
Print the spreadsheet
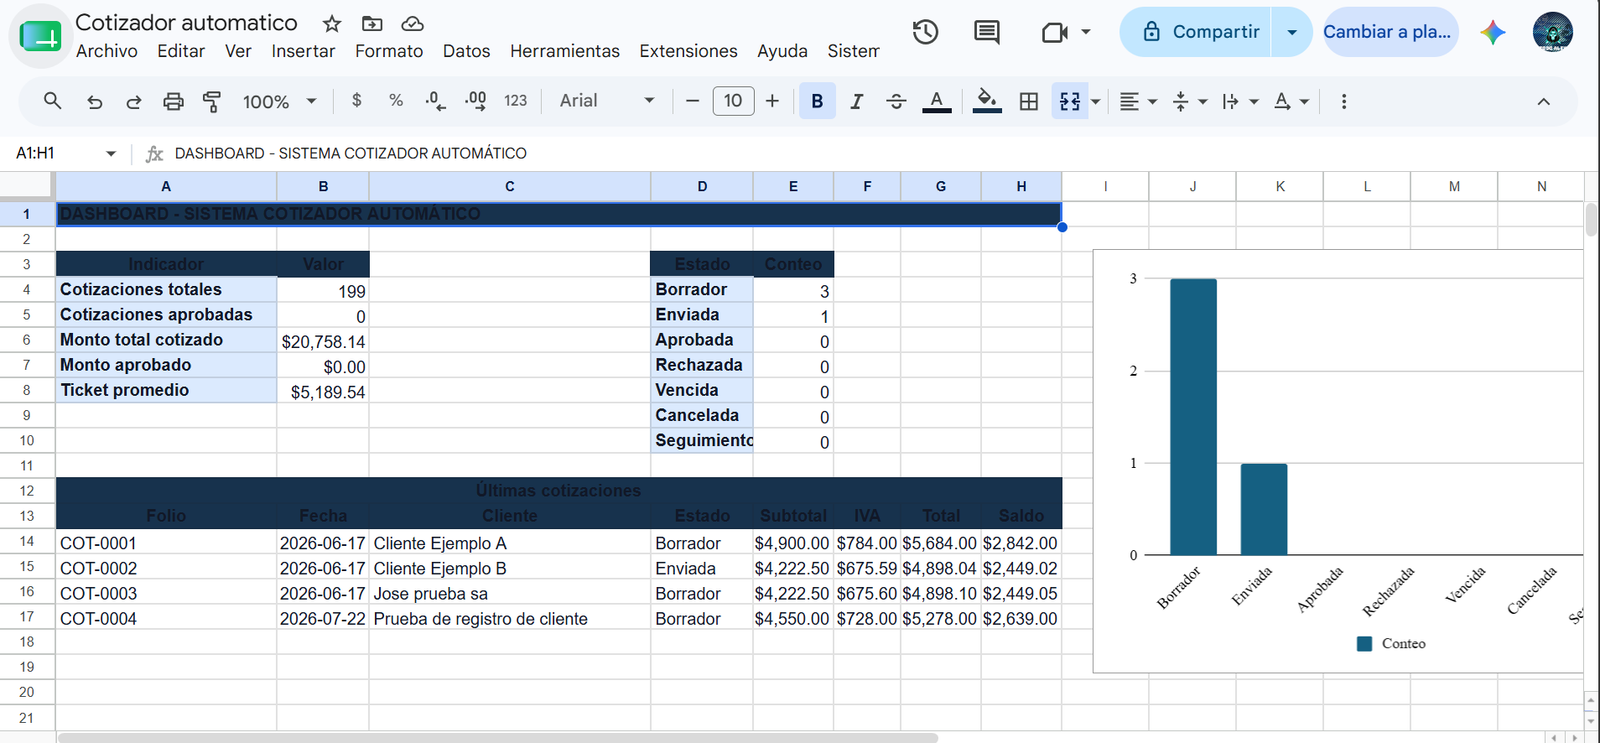click(x=173, y=101)
